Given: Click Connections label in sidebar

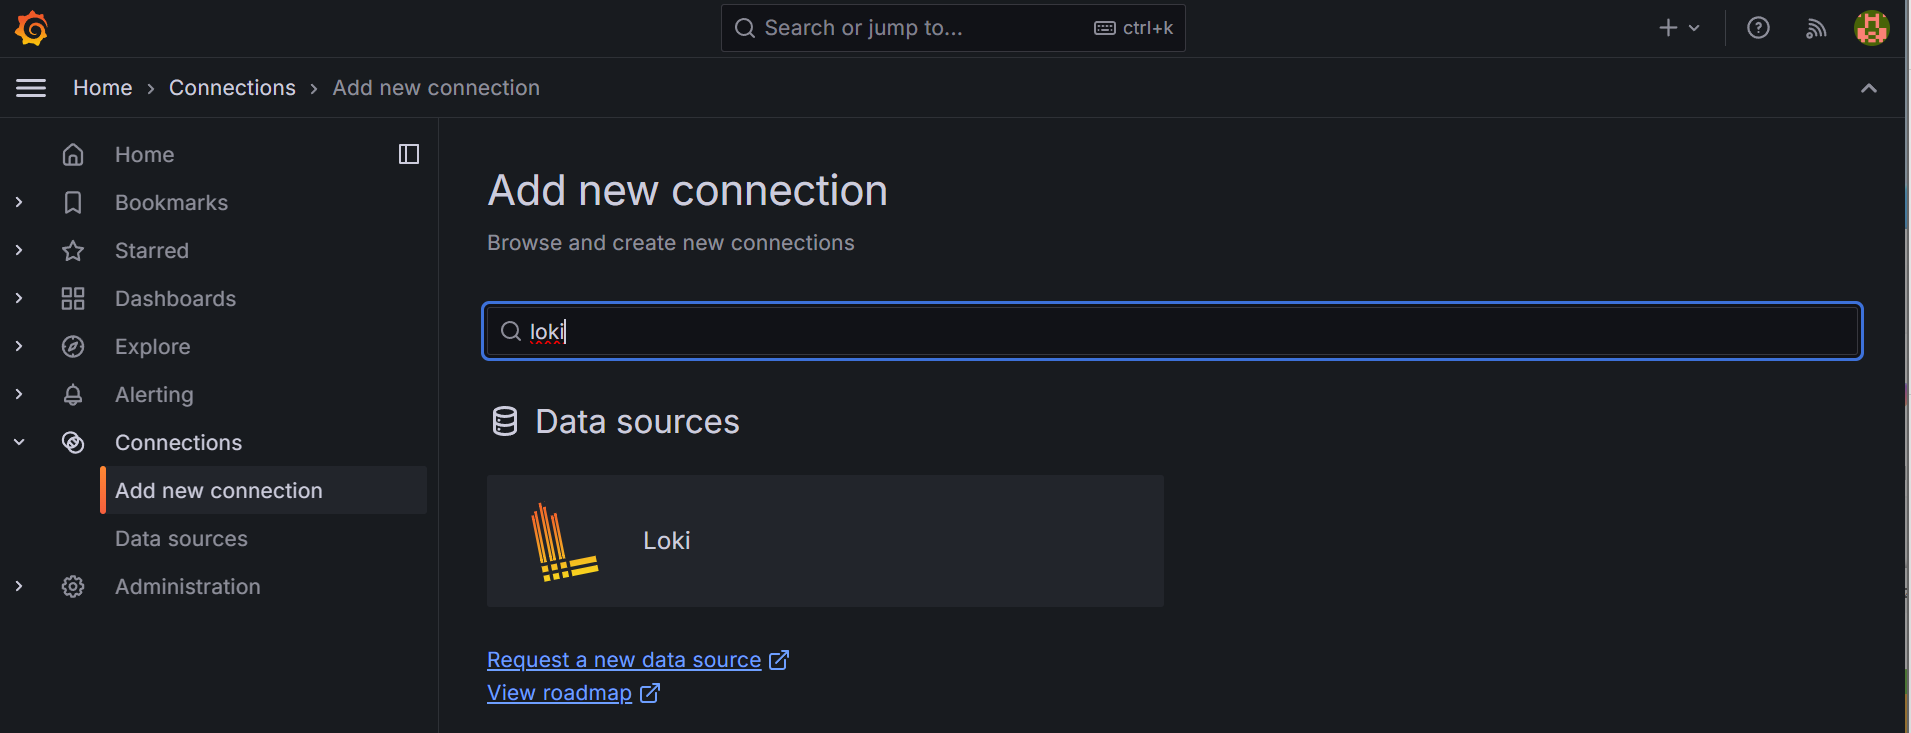Looking at the screenshot, I should [x=178, y=442].
